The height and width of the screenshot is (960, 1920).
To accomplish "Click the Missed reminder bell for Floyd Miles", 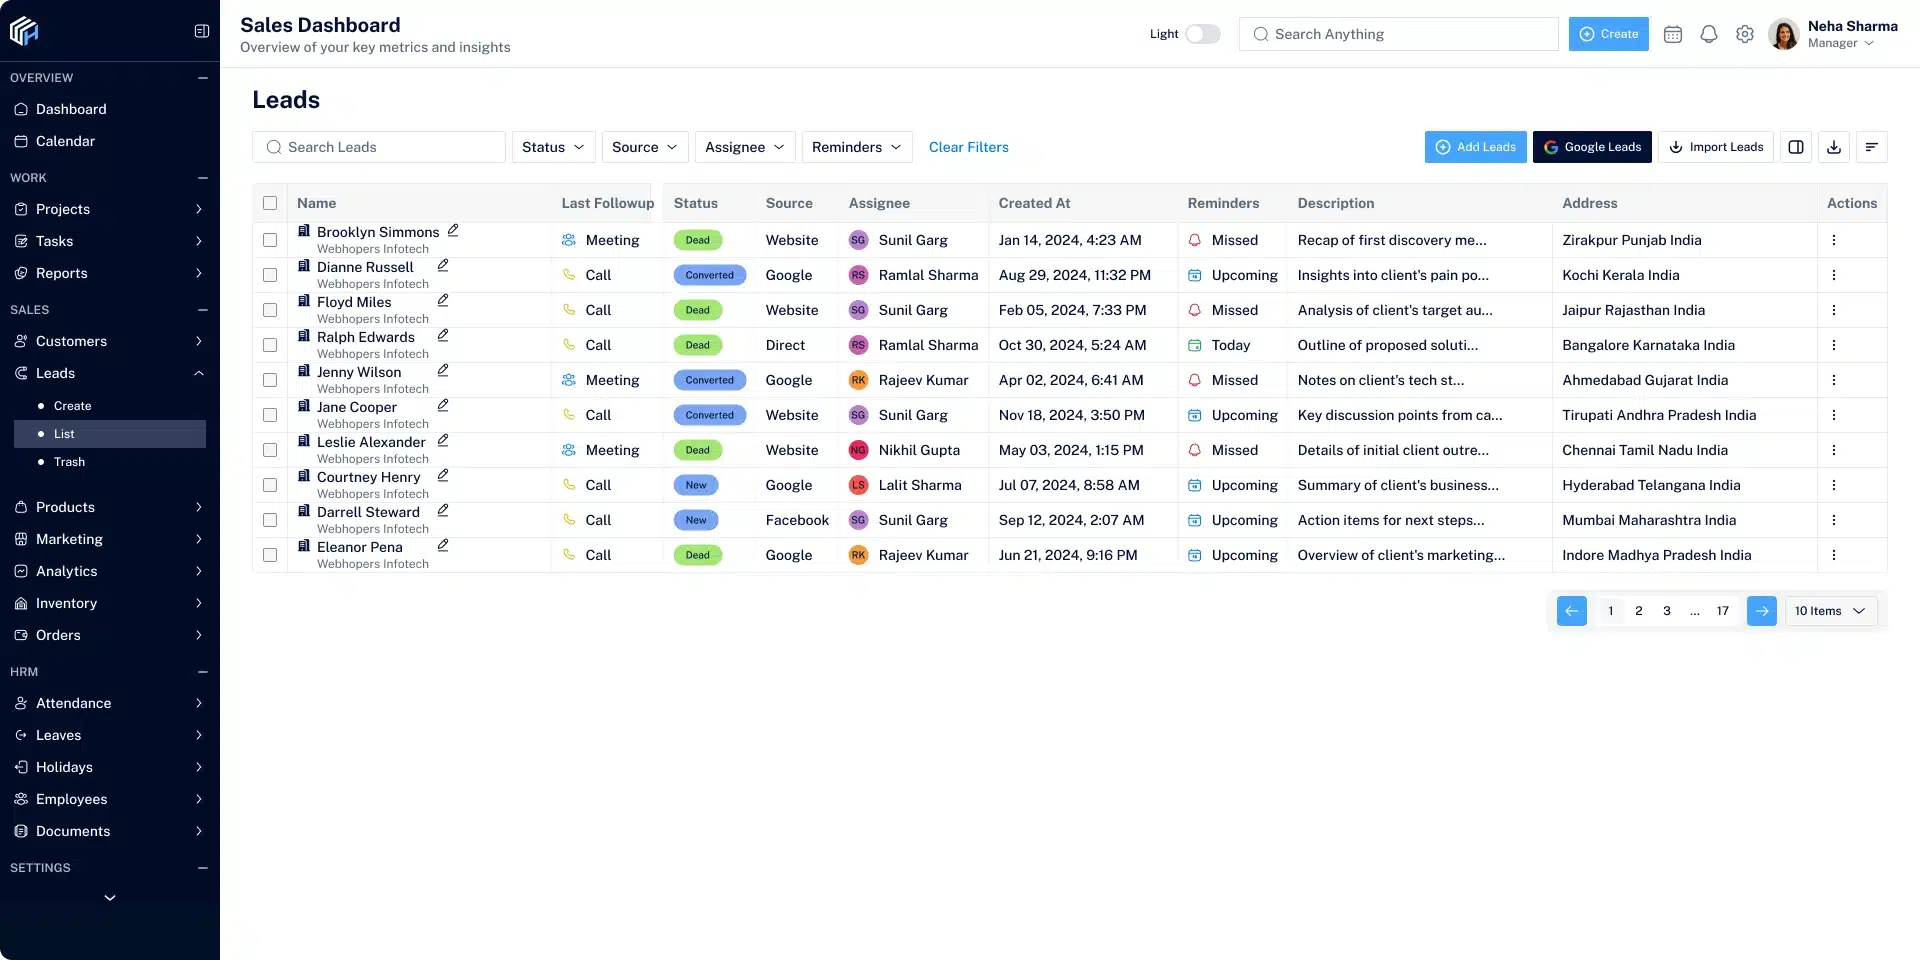I will click(1194, 310).
